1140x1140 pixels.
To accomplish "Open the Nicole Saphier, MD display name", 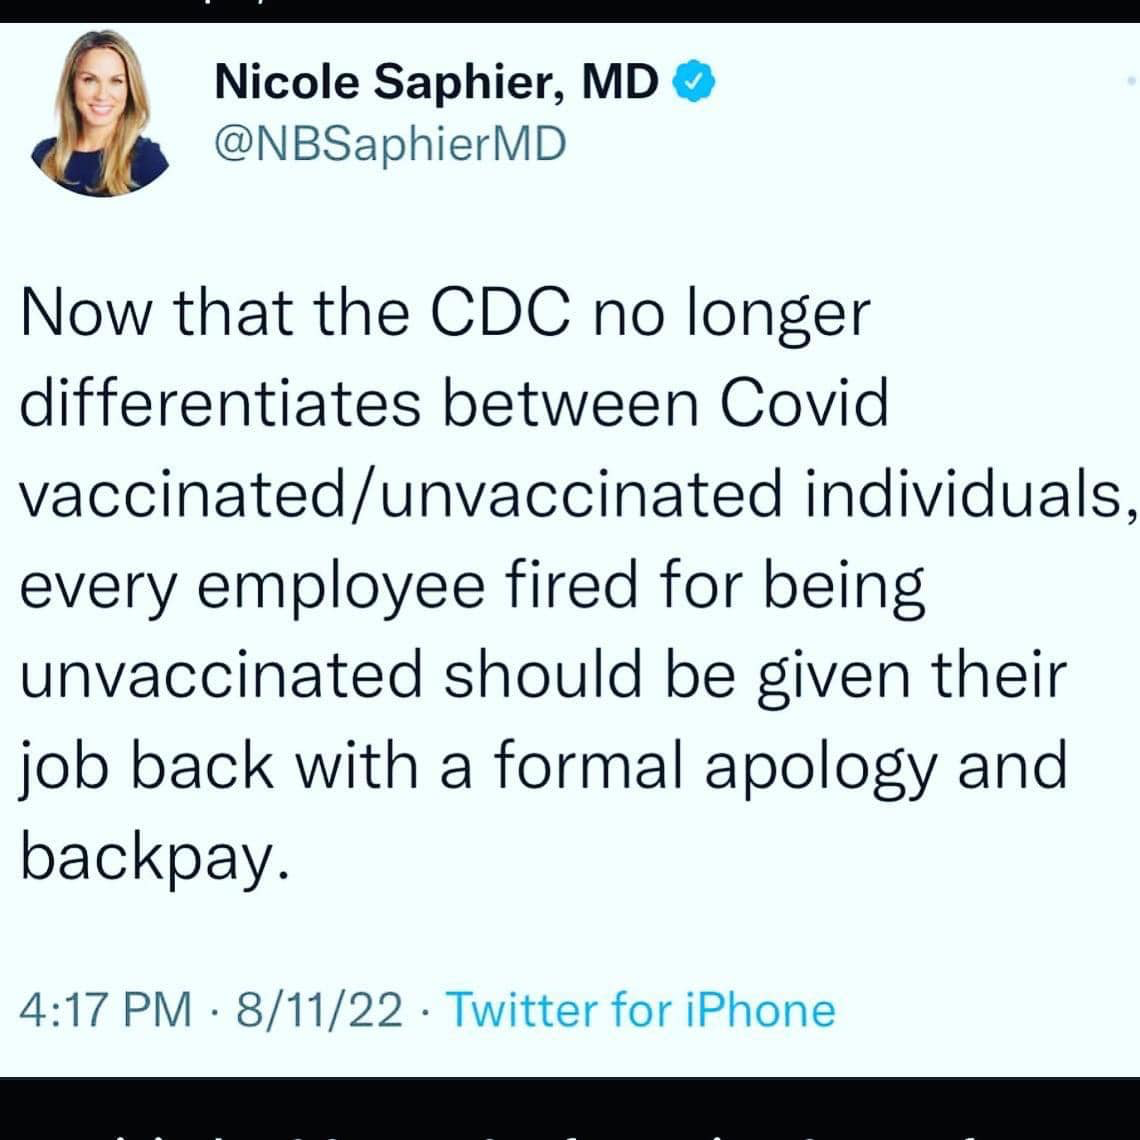I will (436, 82).
